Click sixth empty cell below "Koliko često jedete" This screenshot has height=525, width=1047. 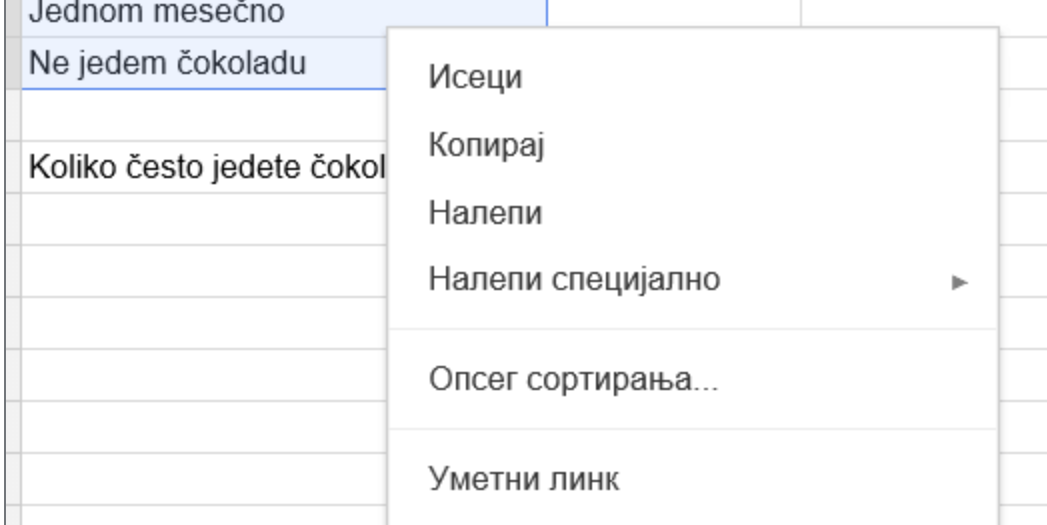[200, 478]
